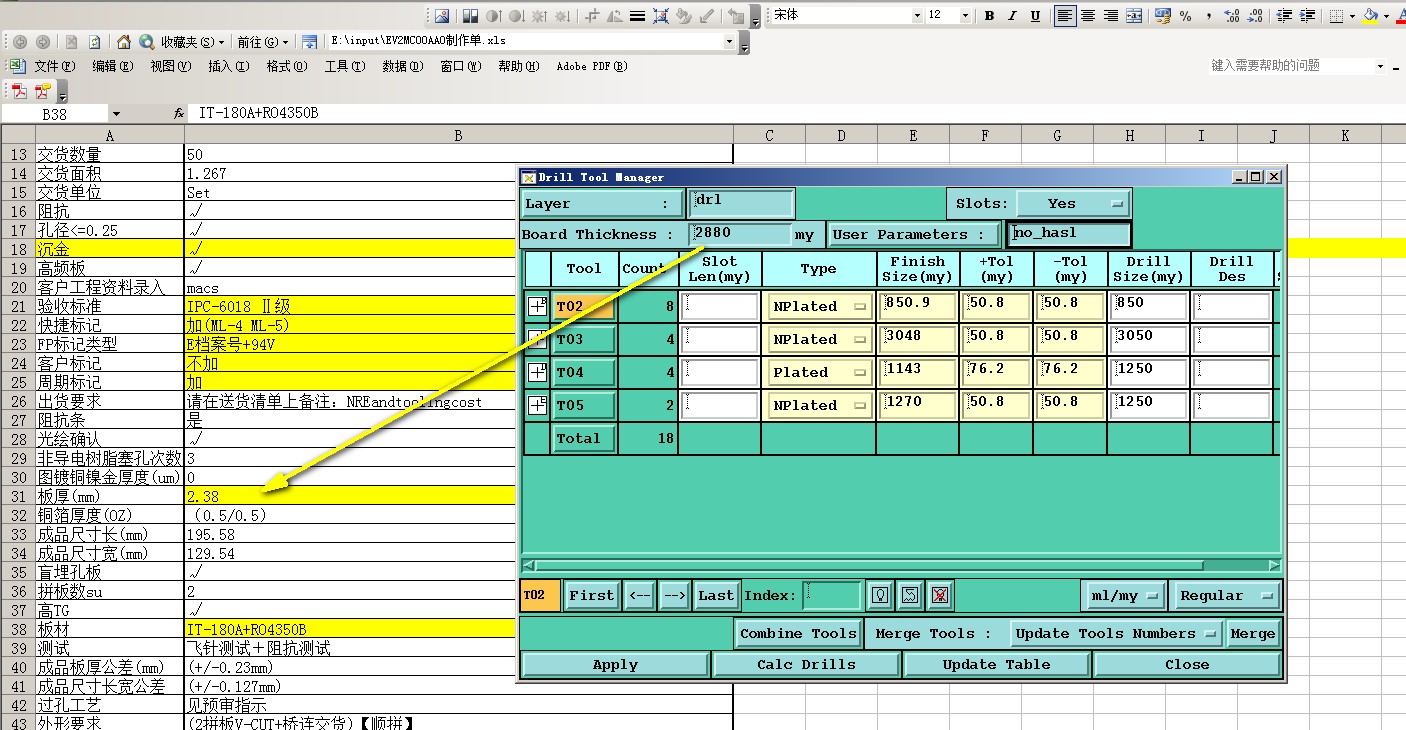Image resolution: width=1406 pixels, height=730 pixels.
Task: Open the 编辑 (Edit) menu
Action: [112, 66]
